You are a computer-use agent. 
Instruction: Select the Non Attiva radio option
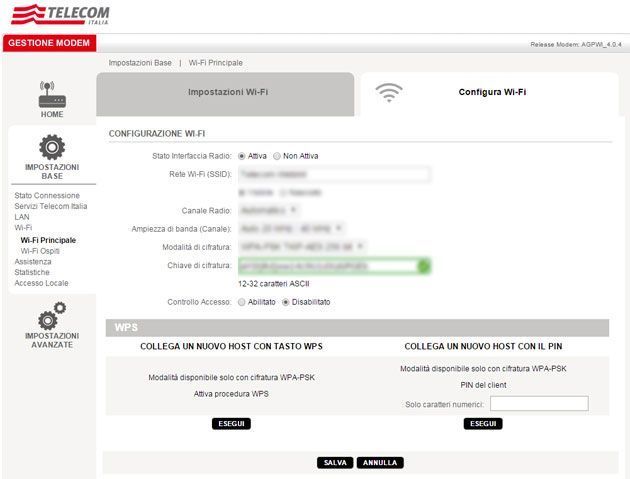(277, 156)
